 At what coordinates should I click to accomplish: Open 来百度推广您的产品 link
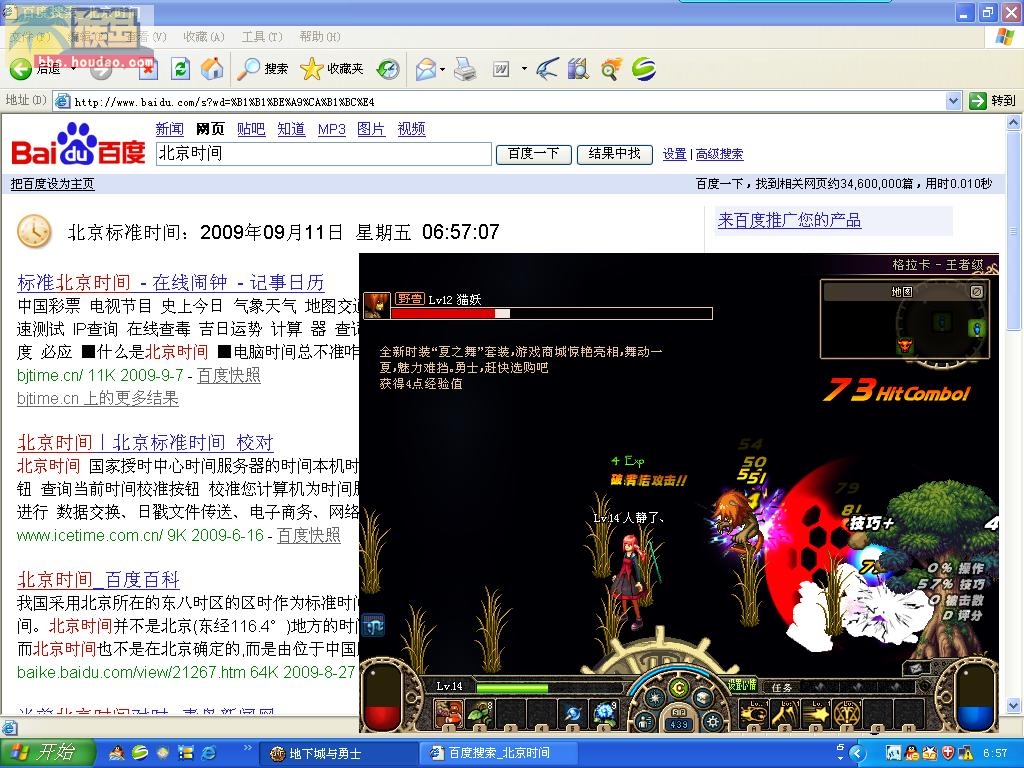[789, 221]
